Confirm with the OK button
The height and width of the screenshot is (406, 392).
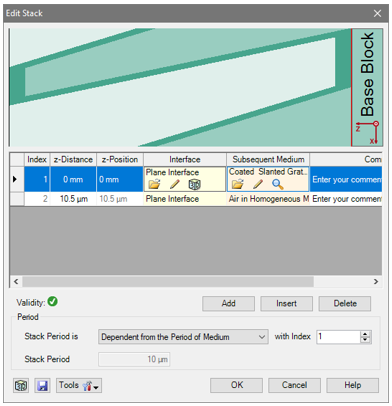pos(237,385)
